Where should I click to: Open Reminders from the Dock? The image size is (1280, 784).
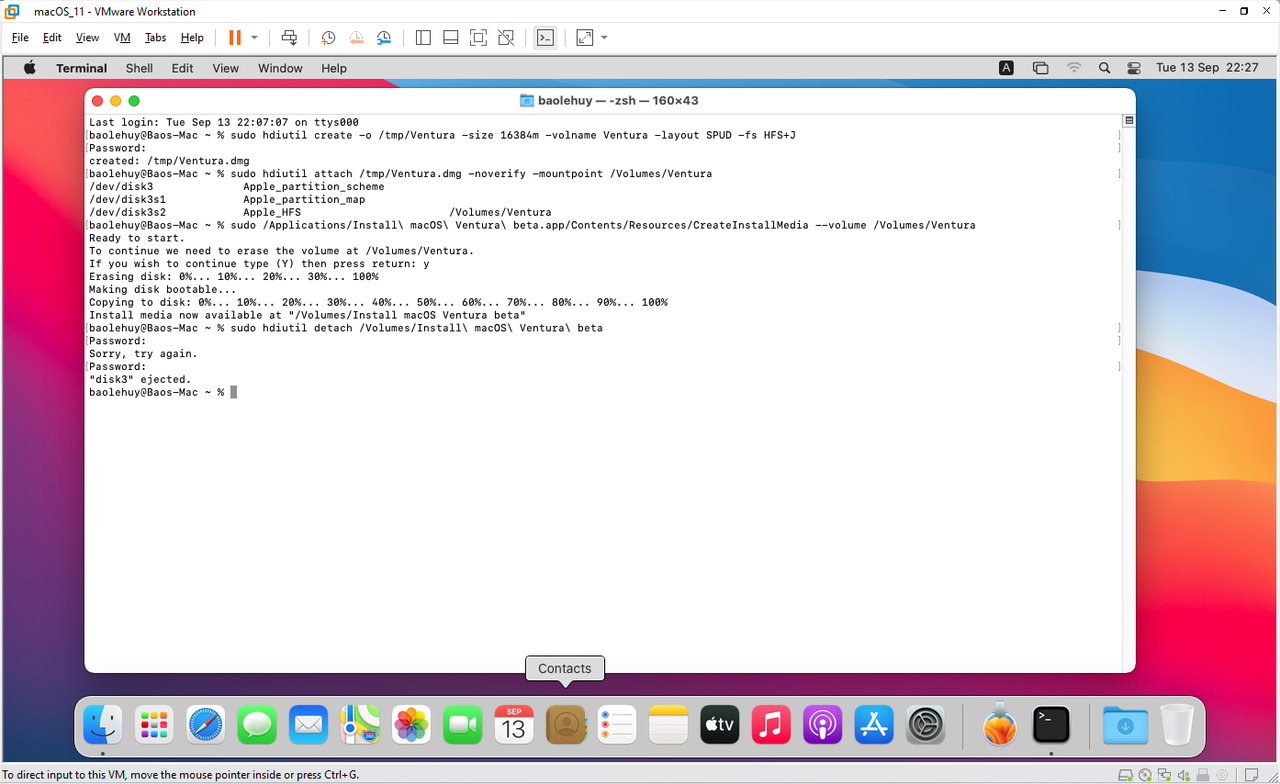(617, 724)
